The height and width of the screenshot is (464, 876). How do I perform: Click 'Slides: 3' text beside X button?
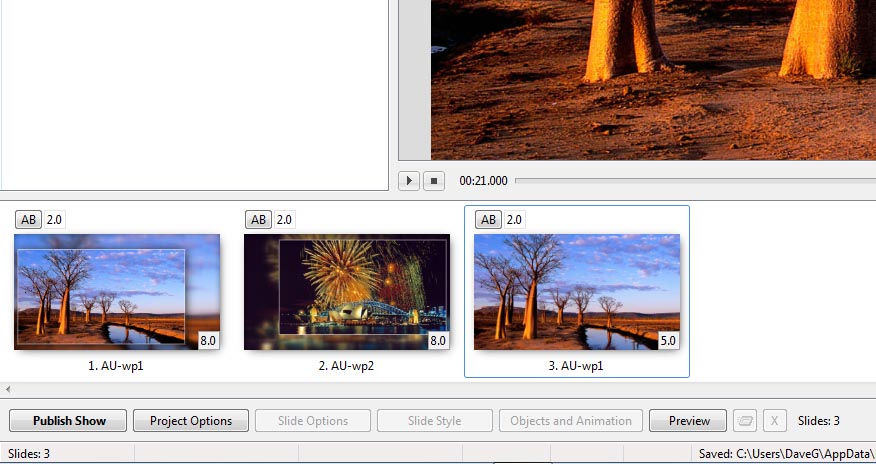click(818, 420)
